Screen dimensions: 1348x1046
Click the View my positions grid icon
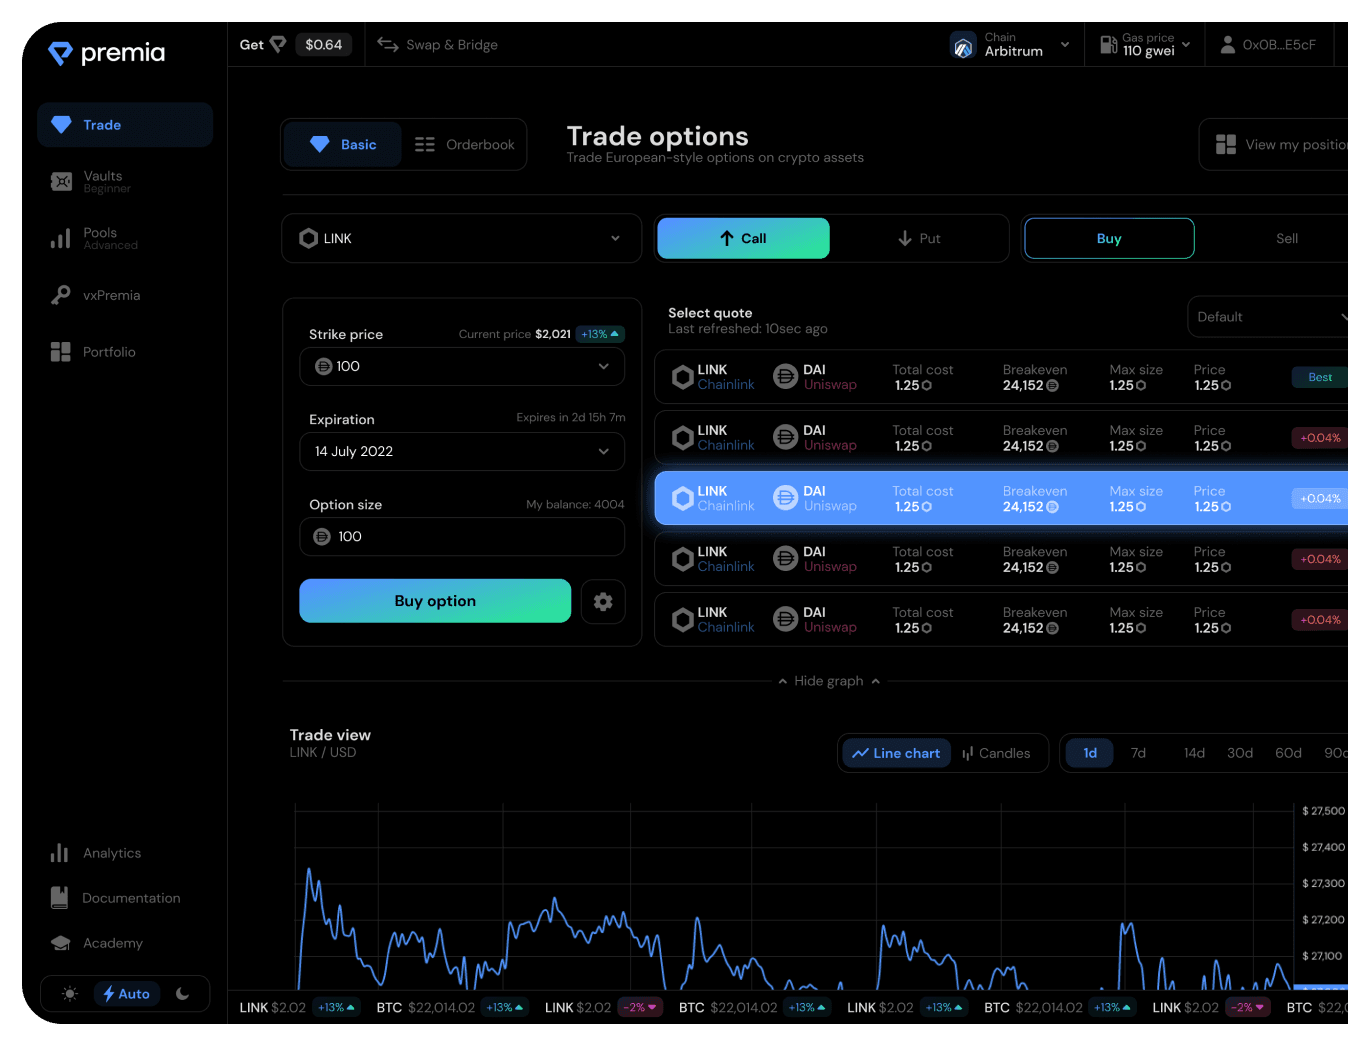tap(1226, 145)
